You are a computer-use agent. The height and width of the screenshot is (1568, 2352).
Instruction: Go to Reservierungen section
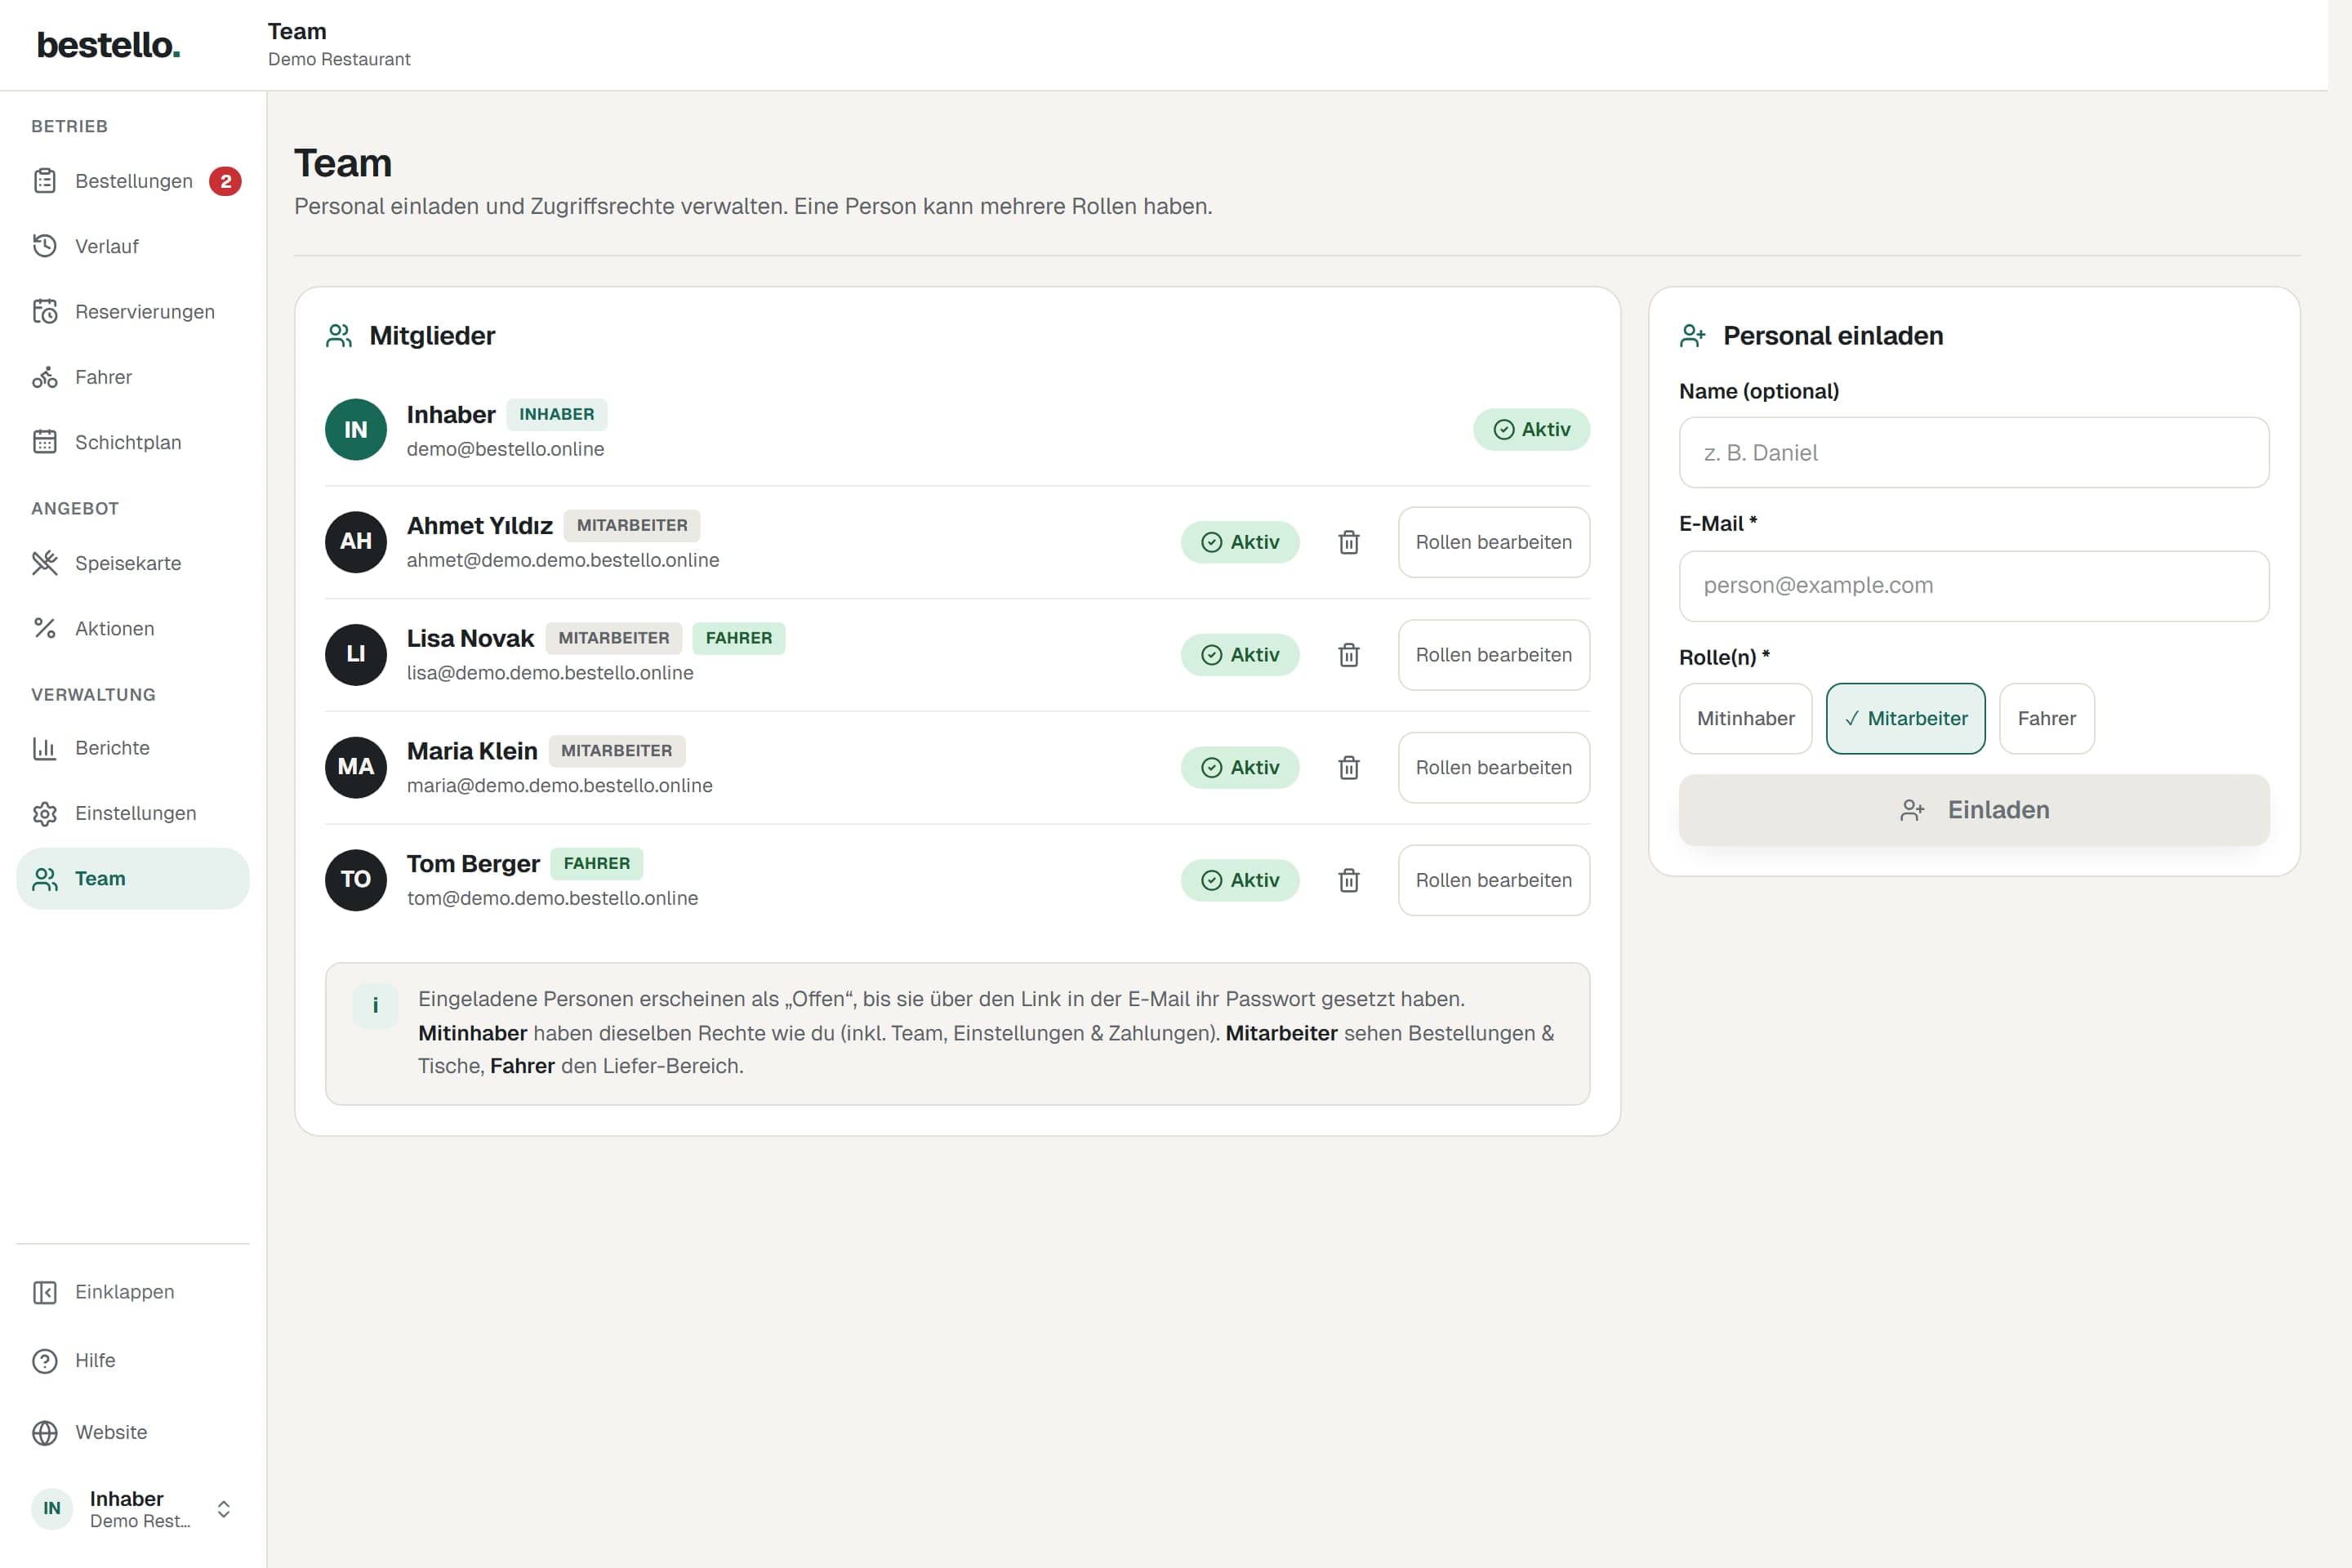132,312
